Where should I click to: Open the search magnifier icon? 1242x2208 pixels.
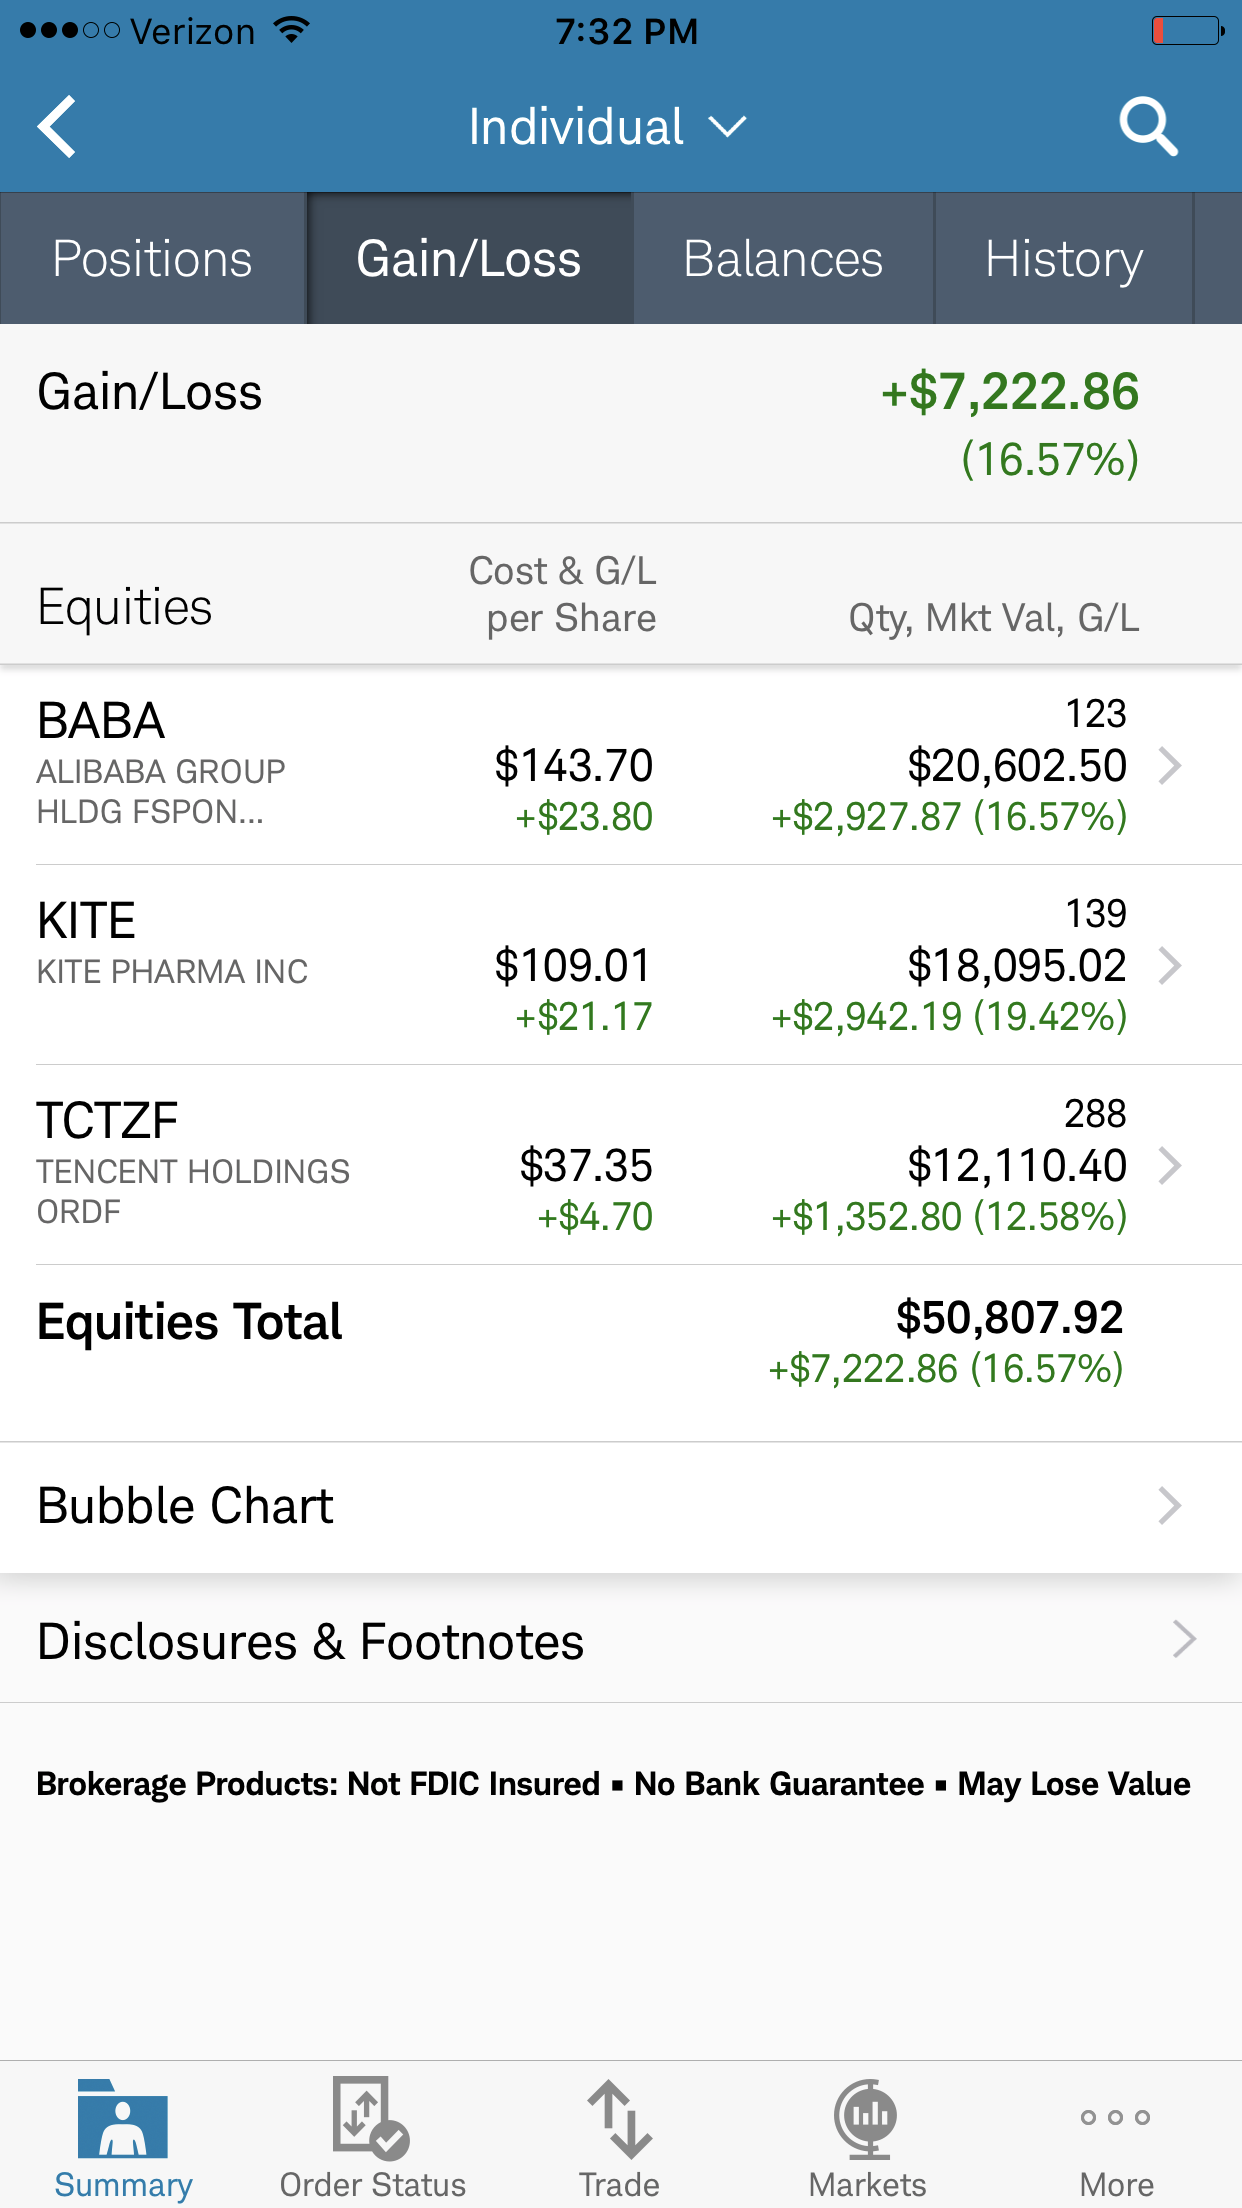1148,127
